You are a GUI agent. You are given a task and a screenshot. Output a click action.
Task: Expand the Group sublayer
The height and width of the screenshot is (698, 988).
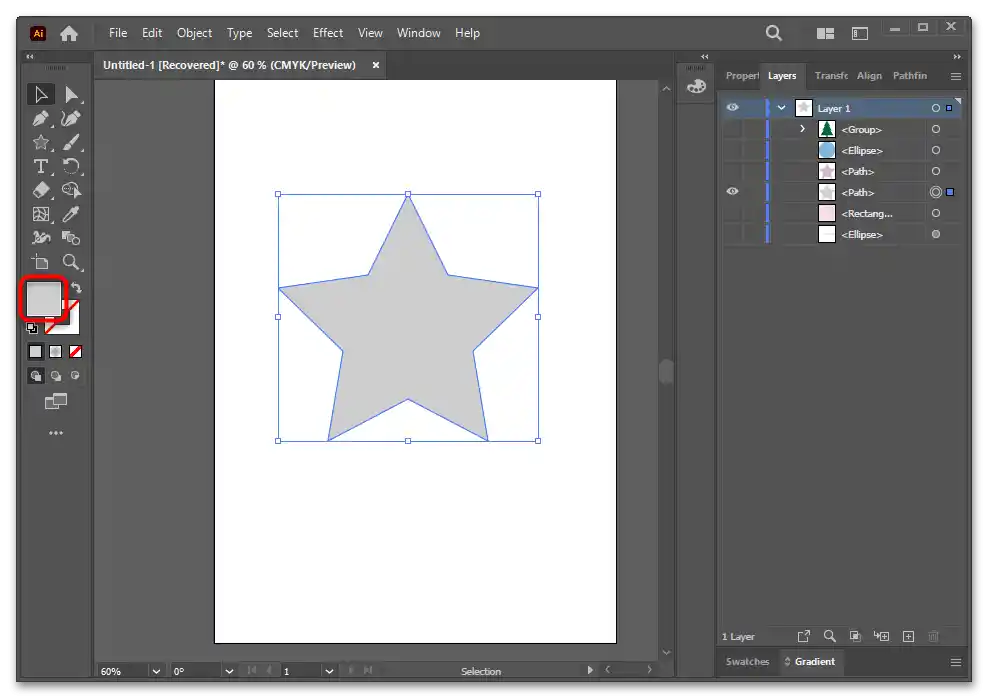tap(802, 129)
